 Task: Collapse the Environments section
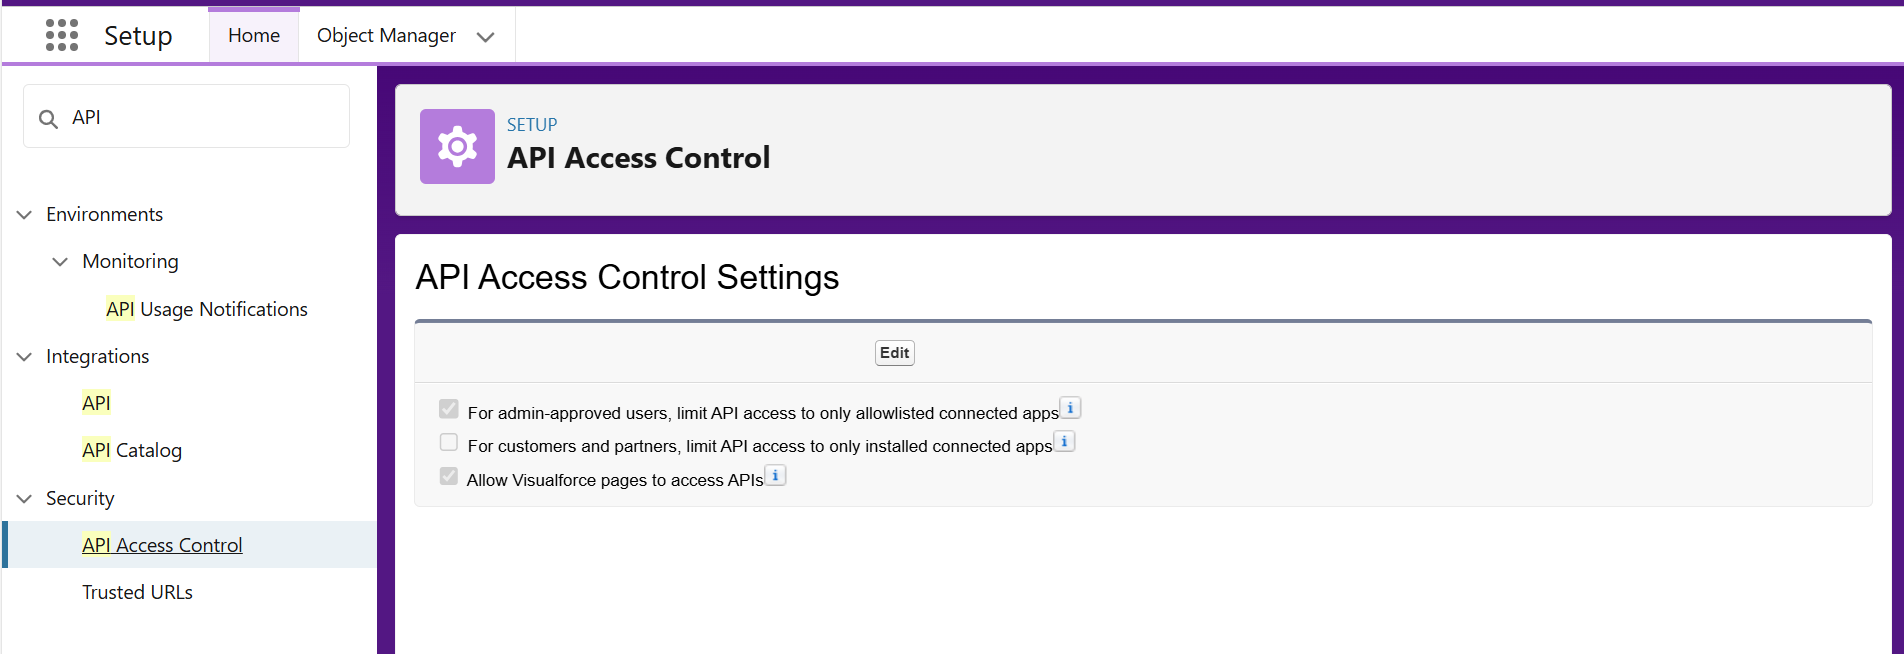click(25, 215)
